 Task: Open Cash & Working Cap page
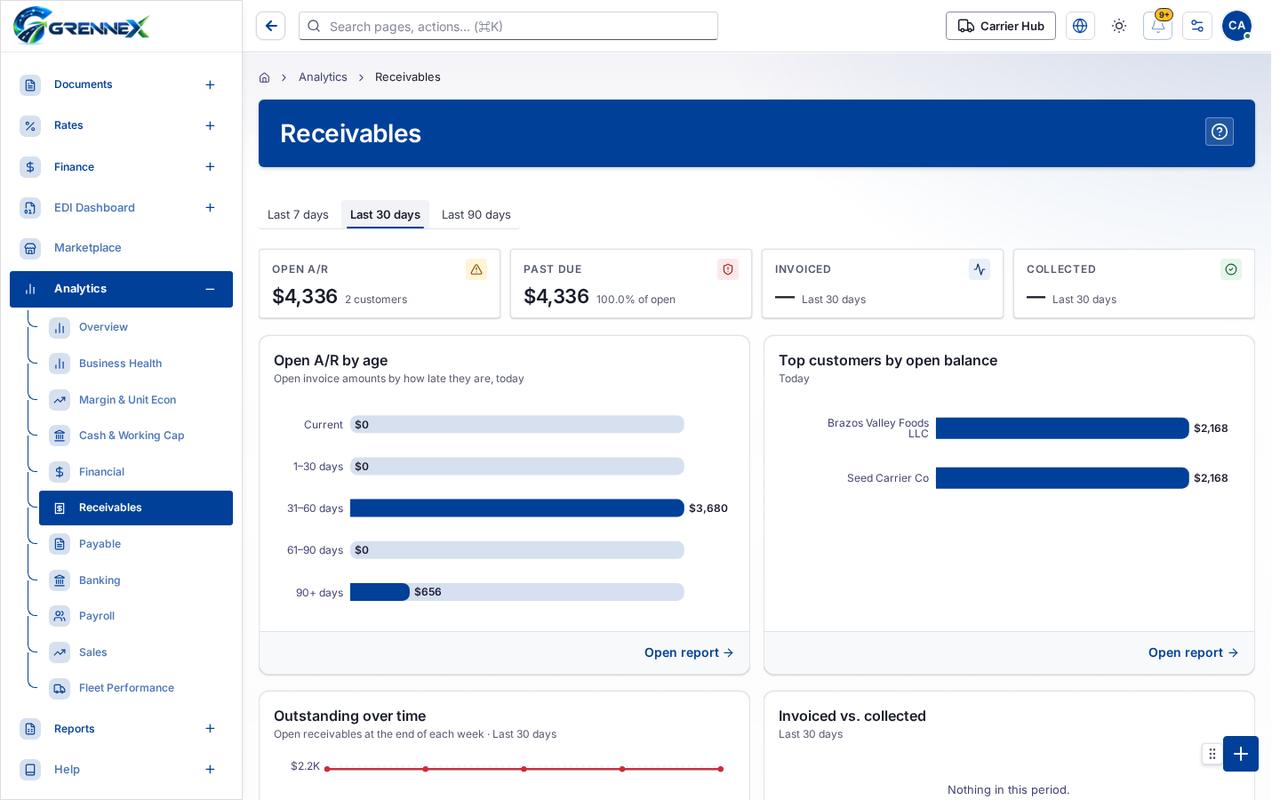tap(136, 436)
